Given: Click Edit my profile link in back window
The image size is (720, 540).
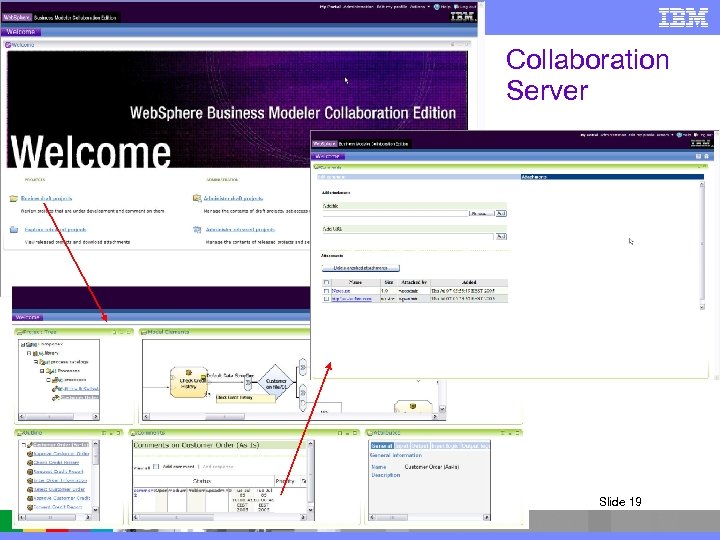Looking at the screenshot, I should (x=391, y=7).
